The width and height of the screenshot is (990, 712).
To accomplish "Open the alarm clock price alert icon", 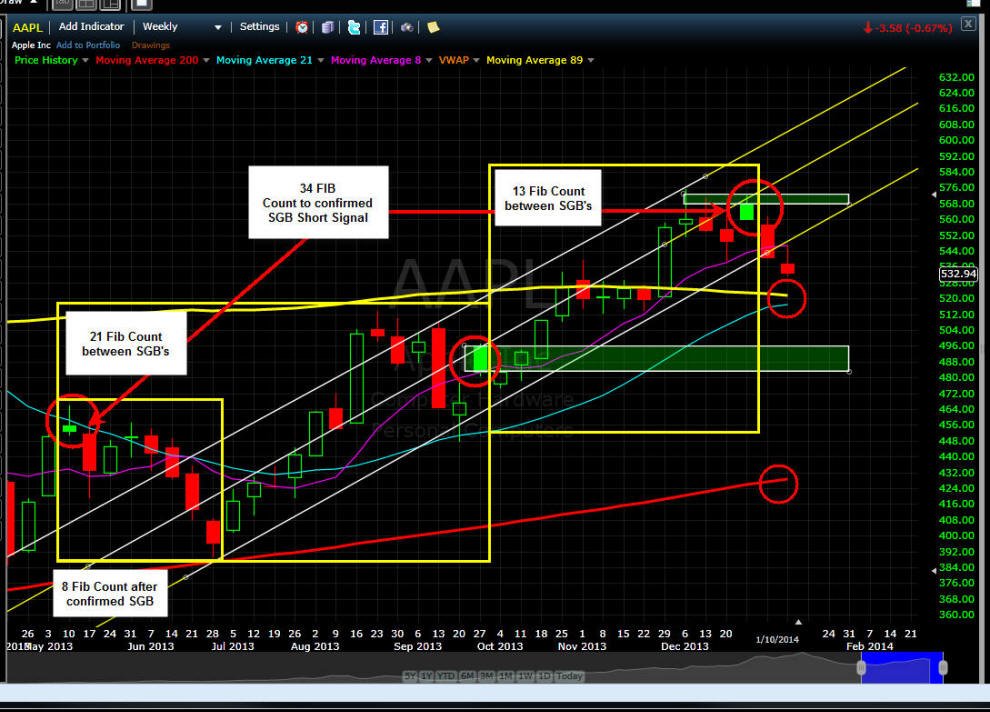I will (302, 27).
